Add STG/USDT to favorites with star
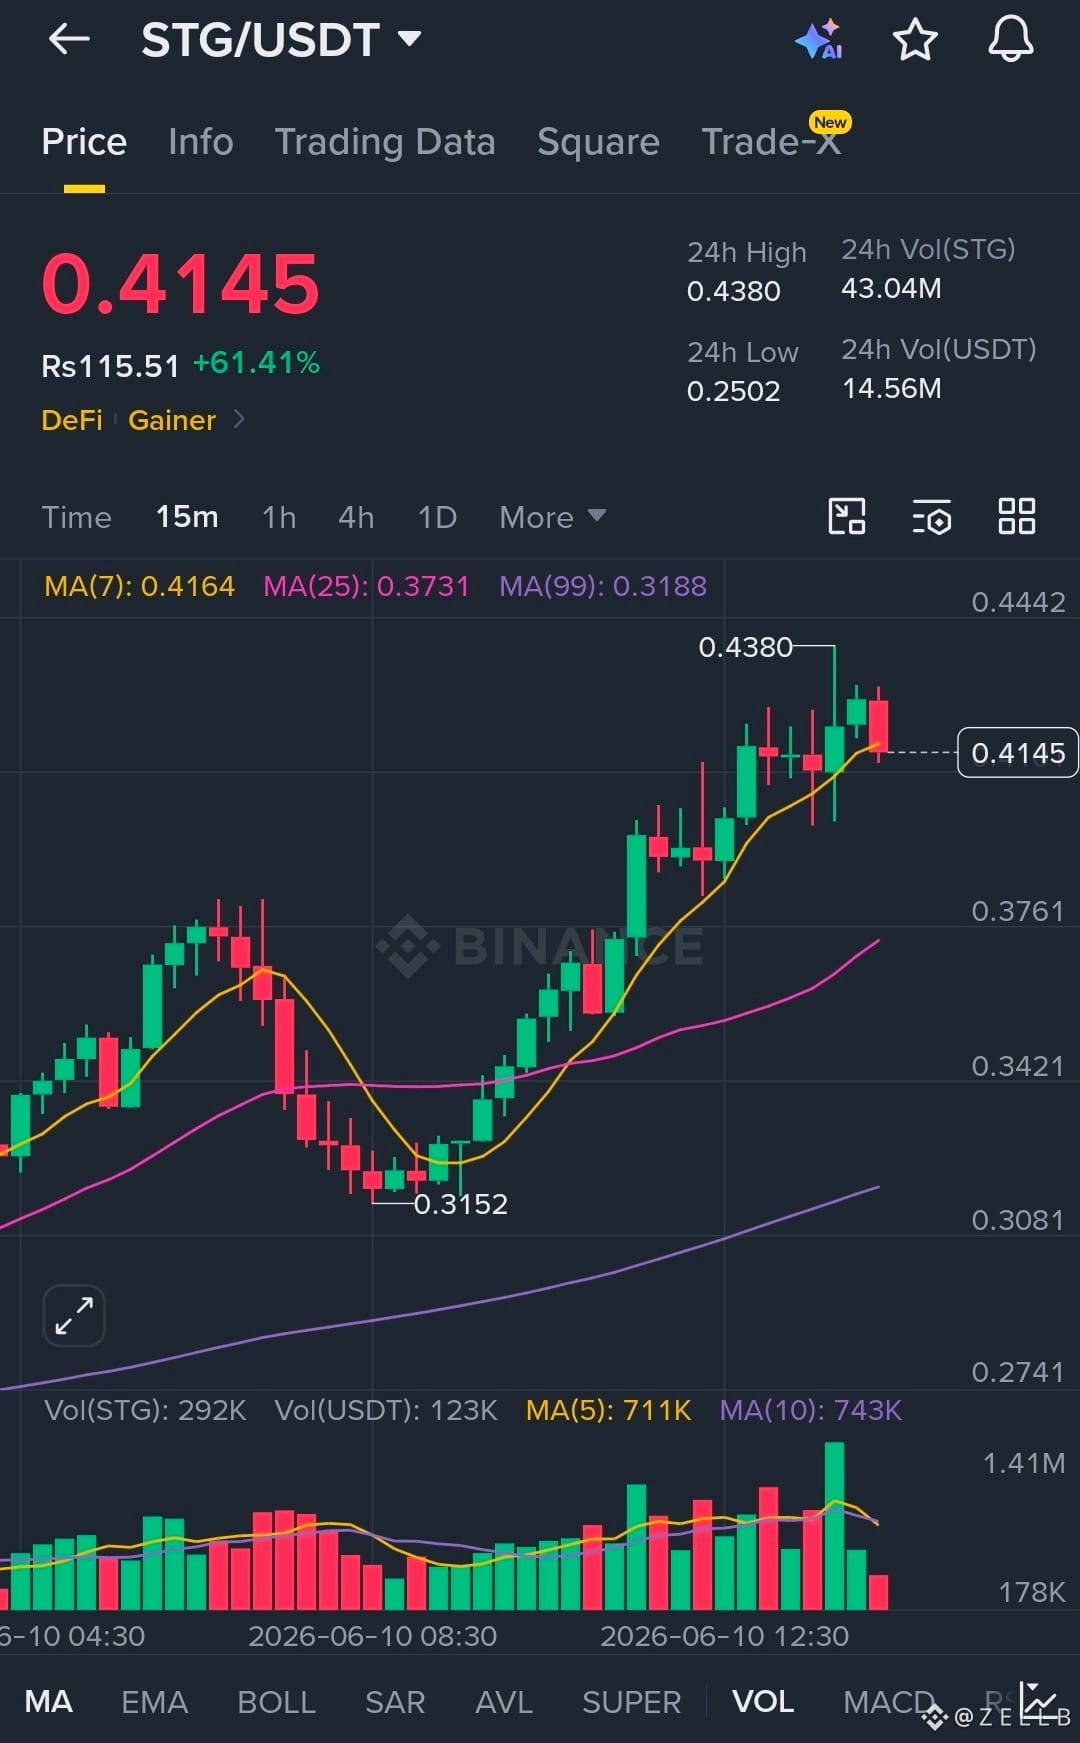 (x=915, y=40)
